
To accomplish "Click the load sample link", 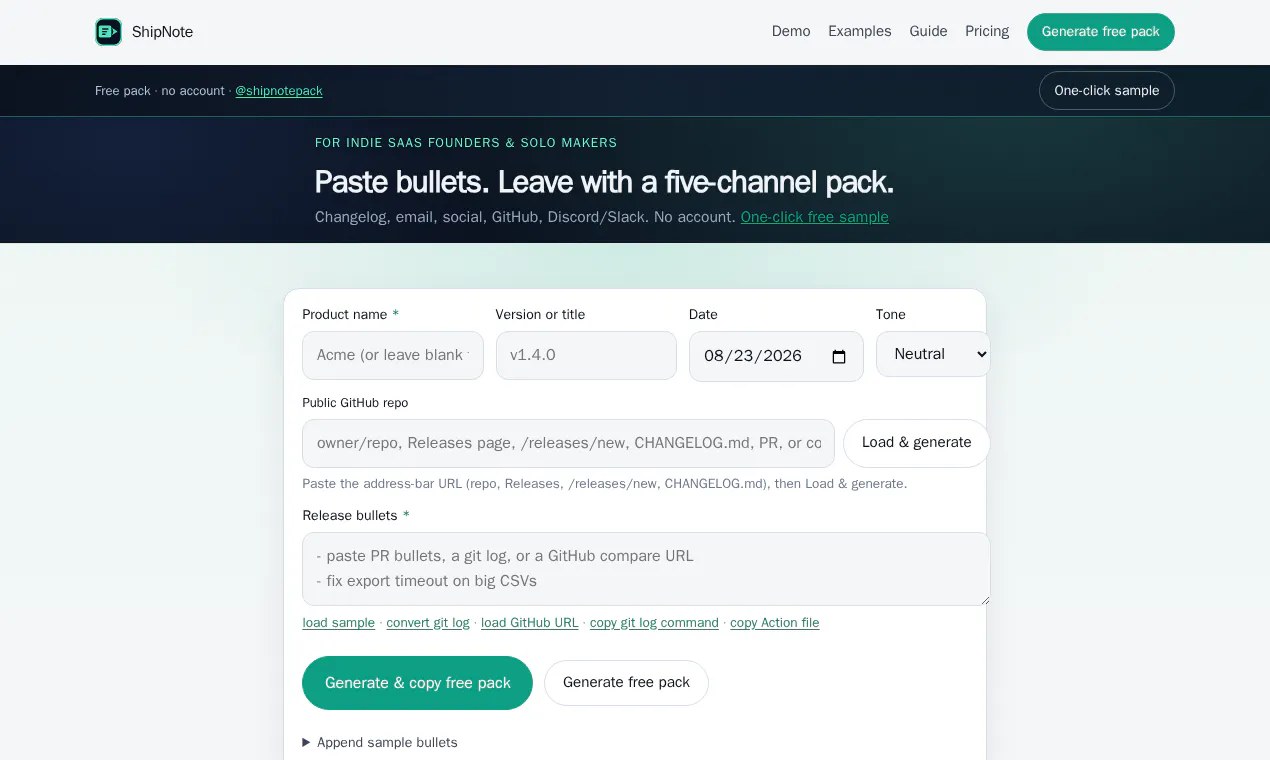I will (x=339, y=623).
